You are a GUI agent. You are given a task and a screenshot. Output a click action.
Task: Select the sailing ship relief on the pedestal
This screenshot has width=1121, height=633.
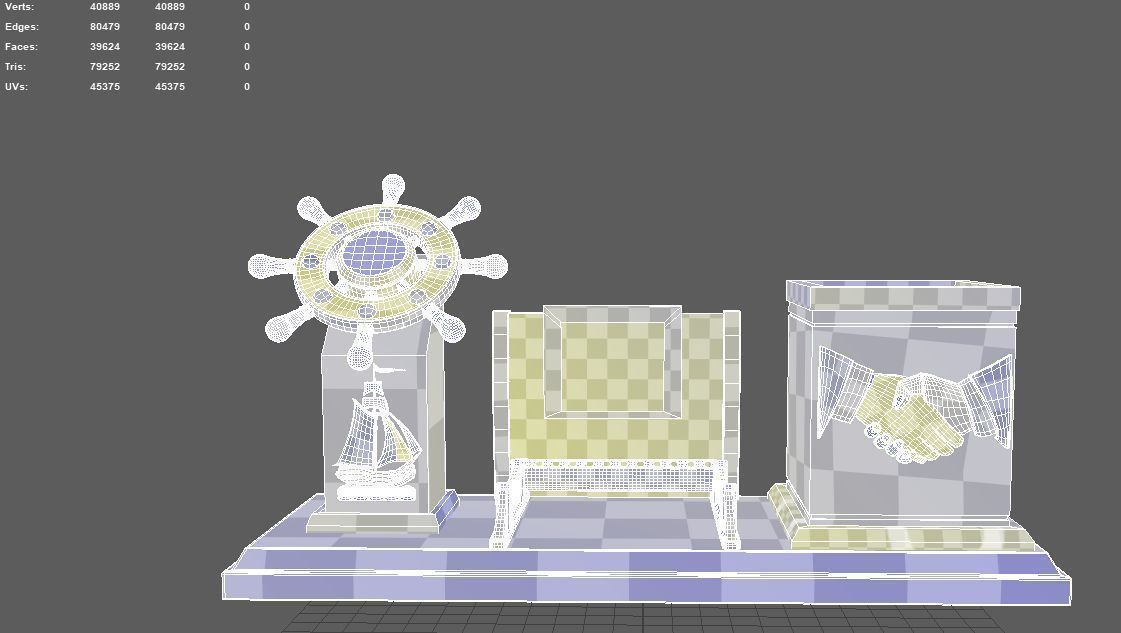[x=377, y=433]
